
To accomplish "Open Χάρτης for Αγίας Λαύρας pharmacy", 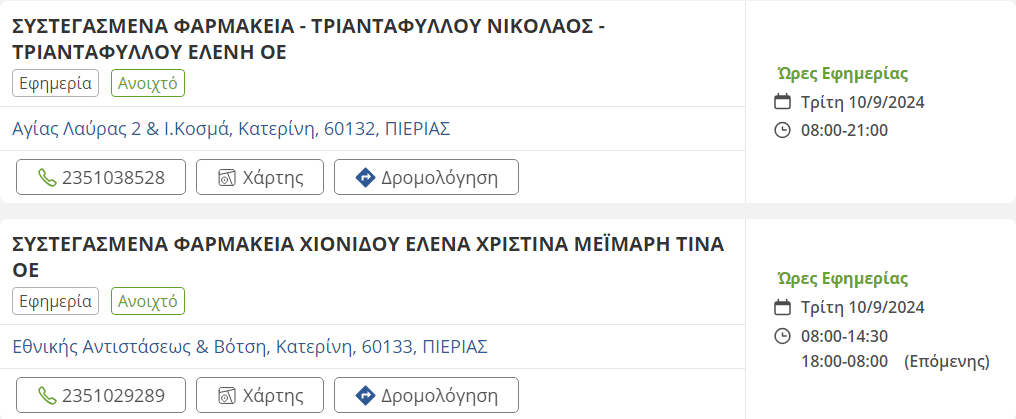I will click(260, 178).
